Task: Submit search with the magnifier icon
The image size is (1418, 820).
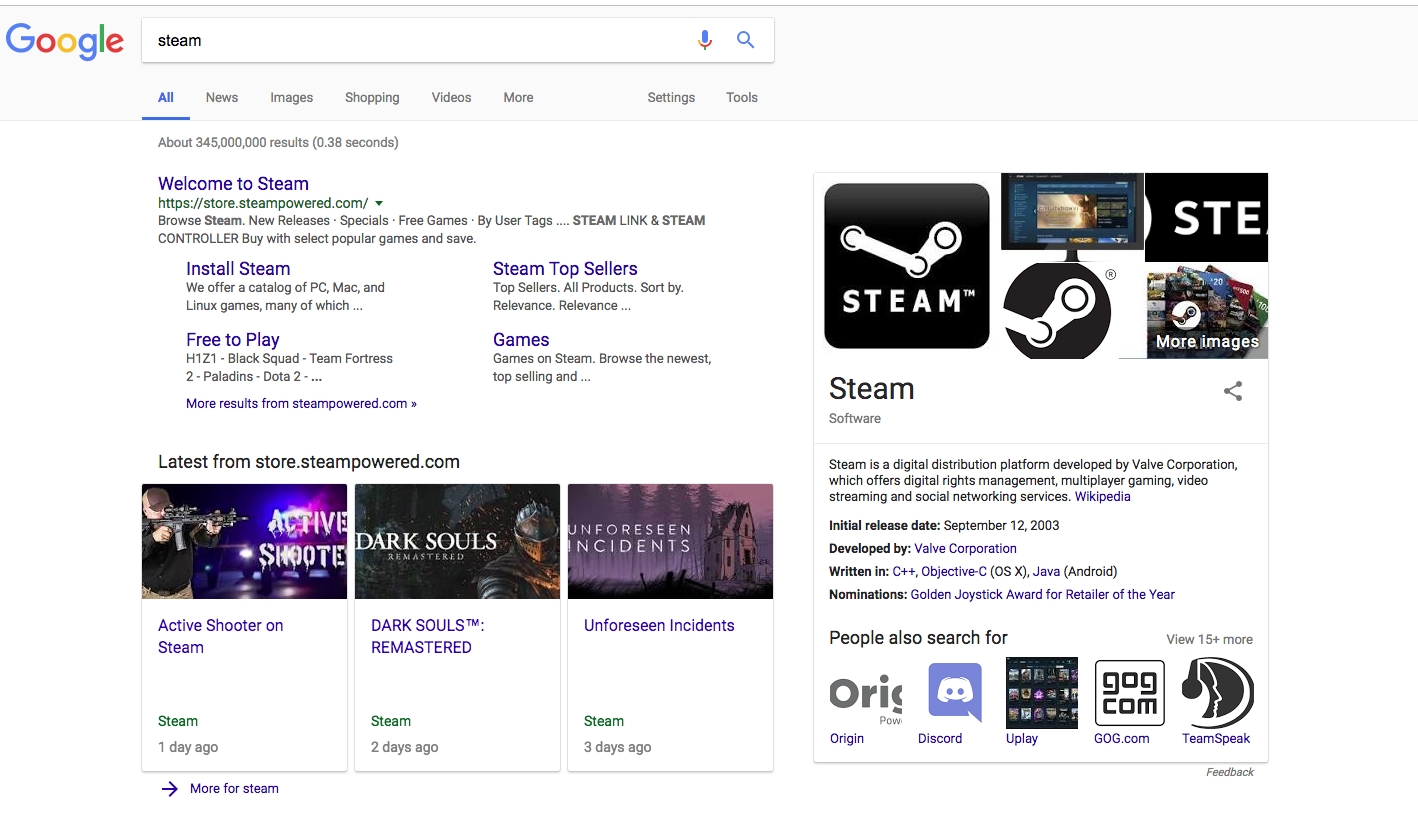Action: coord(745,40)
